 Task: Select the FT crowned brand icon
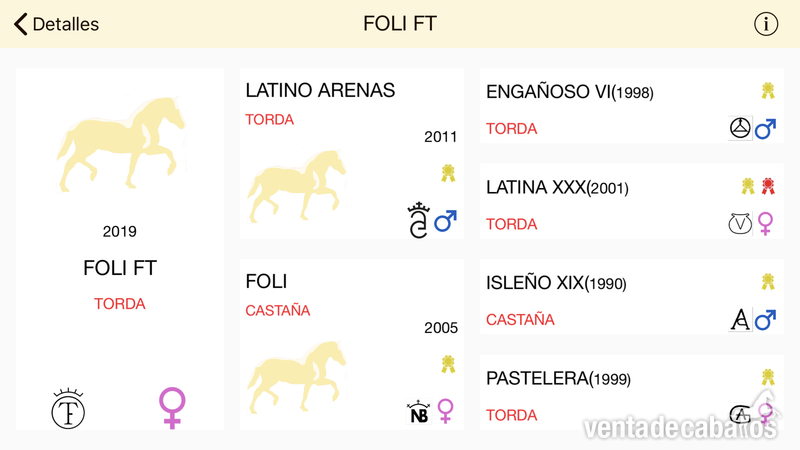68,409
